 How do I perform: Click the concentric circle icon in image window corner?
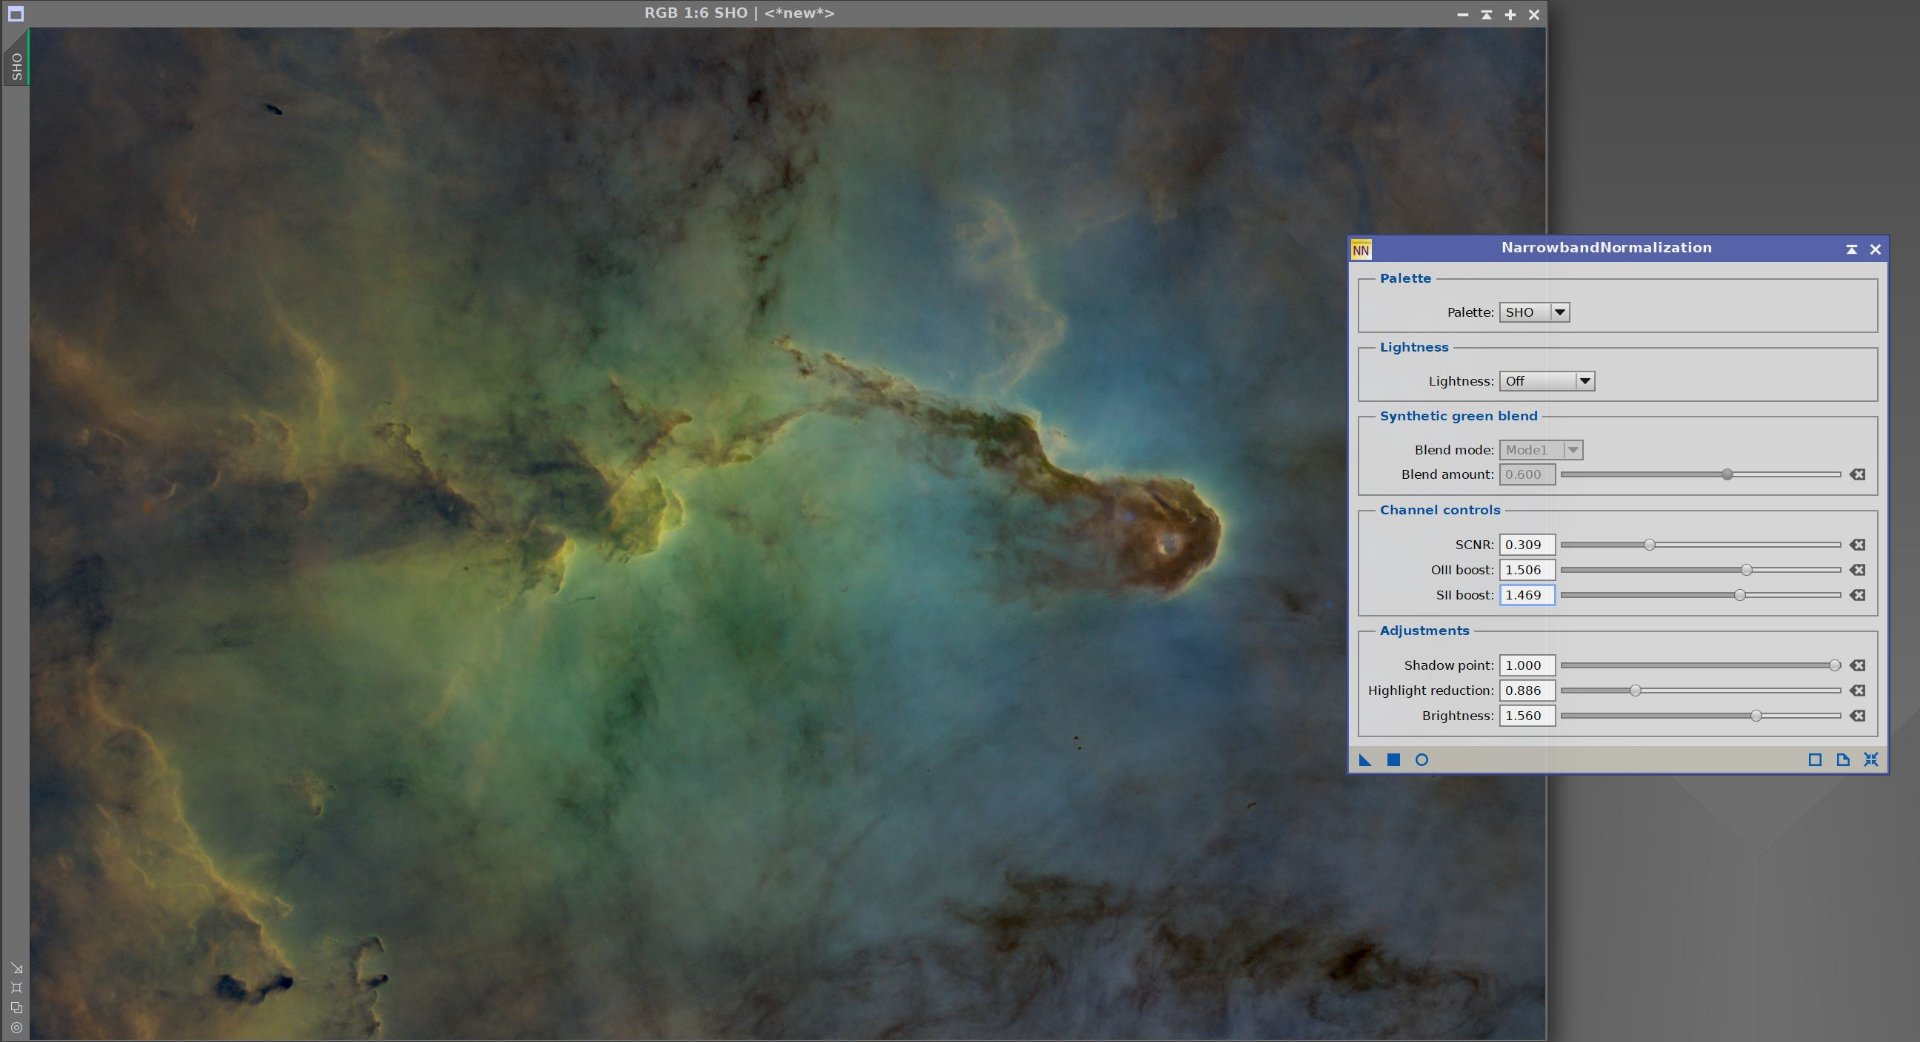tap(16, 1028)
